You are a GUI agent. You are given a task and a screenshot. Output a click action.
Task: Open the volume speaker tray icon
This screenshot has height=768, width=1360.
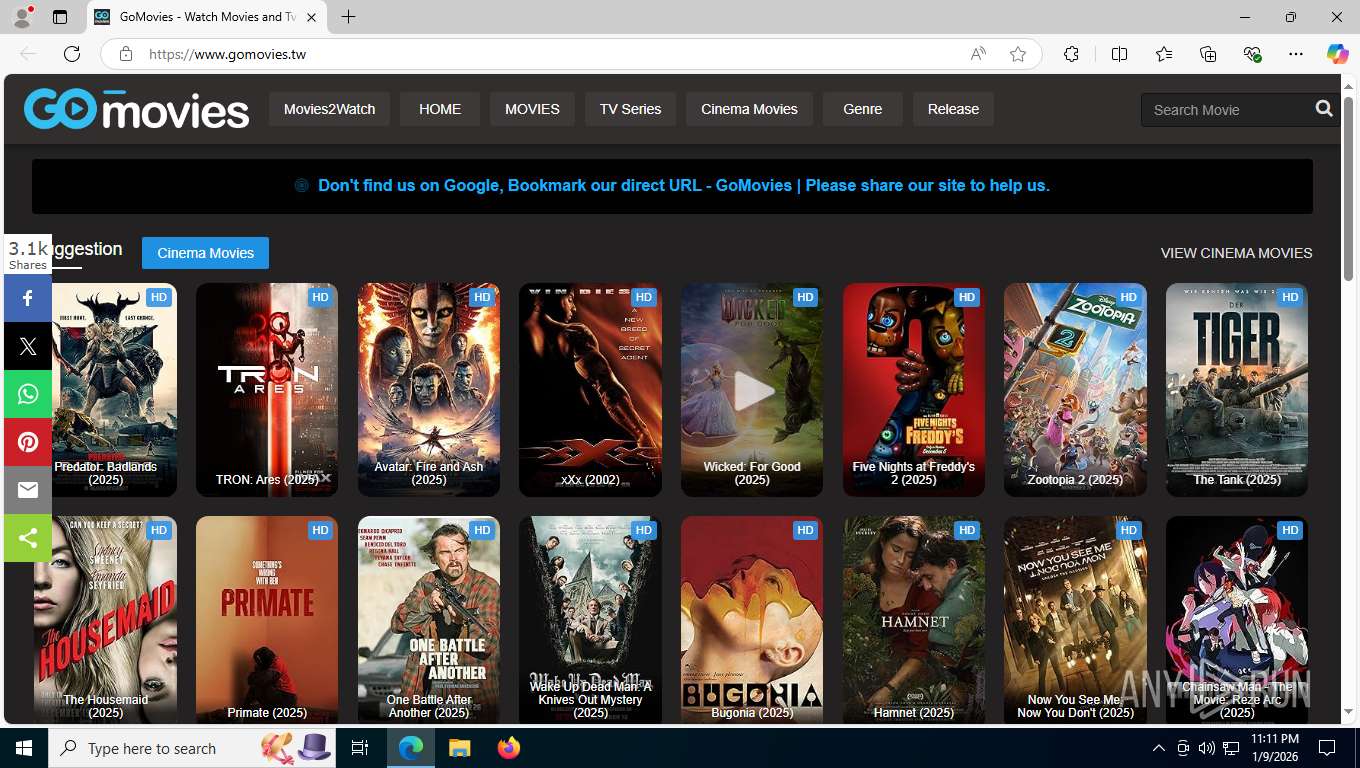[x=1207, y=748]
